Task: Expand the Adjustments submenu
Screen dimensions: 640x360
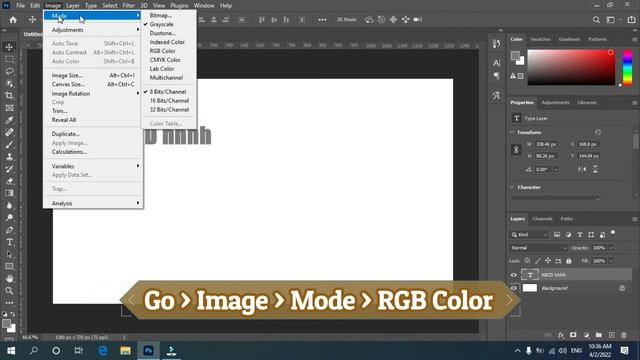Action: [x=93, y=30]
